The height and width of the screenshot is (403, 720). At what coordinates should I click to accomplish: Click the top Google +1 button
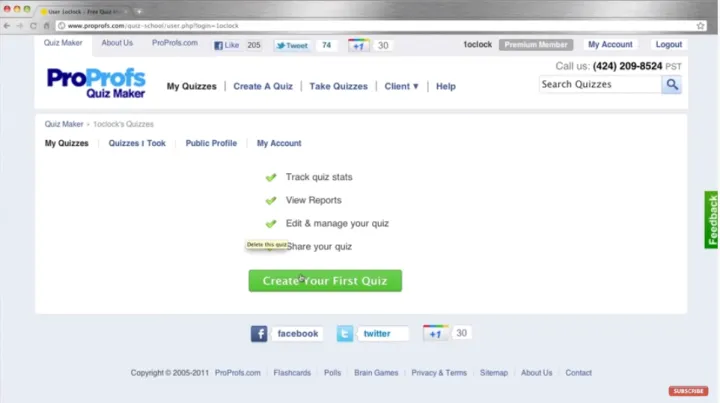[358, 45]
